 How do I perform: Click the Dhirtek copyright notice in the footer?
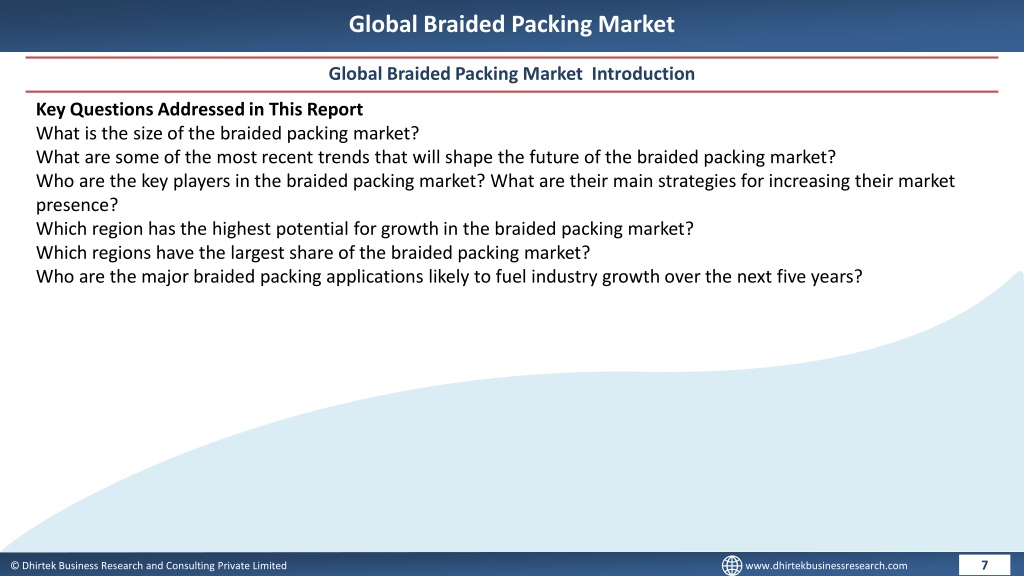[x=149, y=566]
